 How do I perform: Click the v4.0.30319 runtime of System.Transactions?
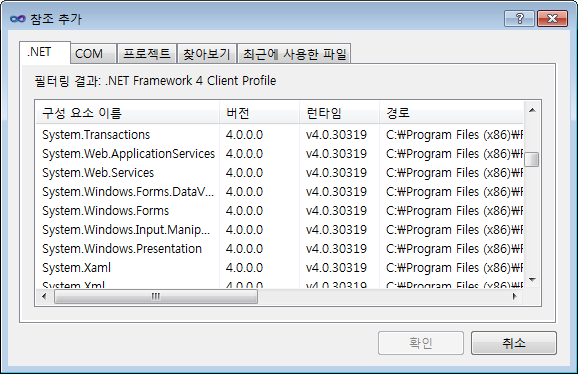336,135
